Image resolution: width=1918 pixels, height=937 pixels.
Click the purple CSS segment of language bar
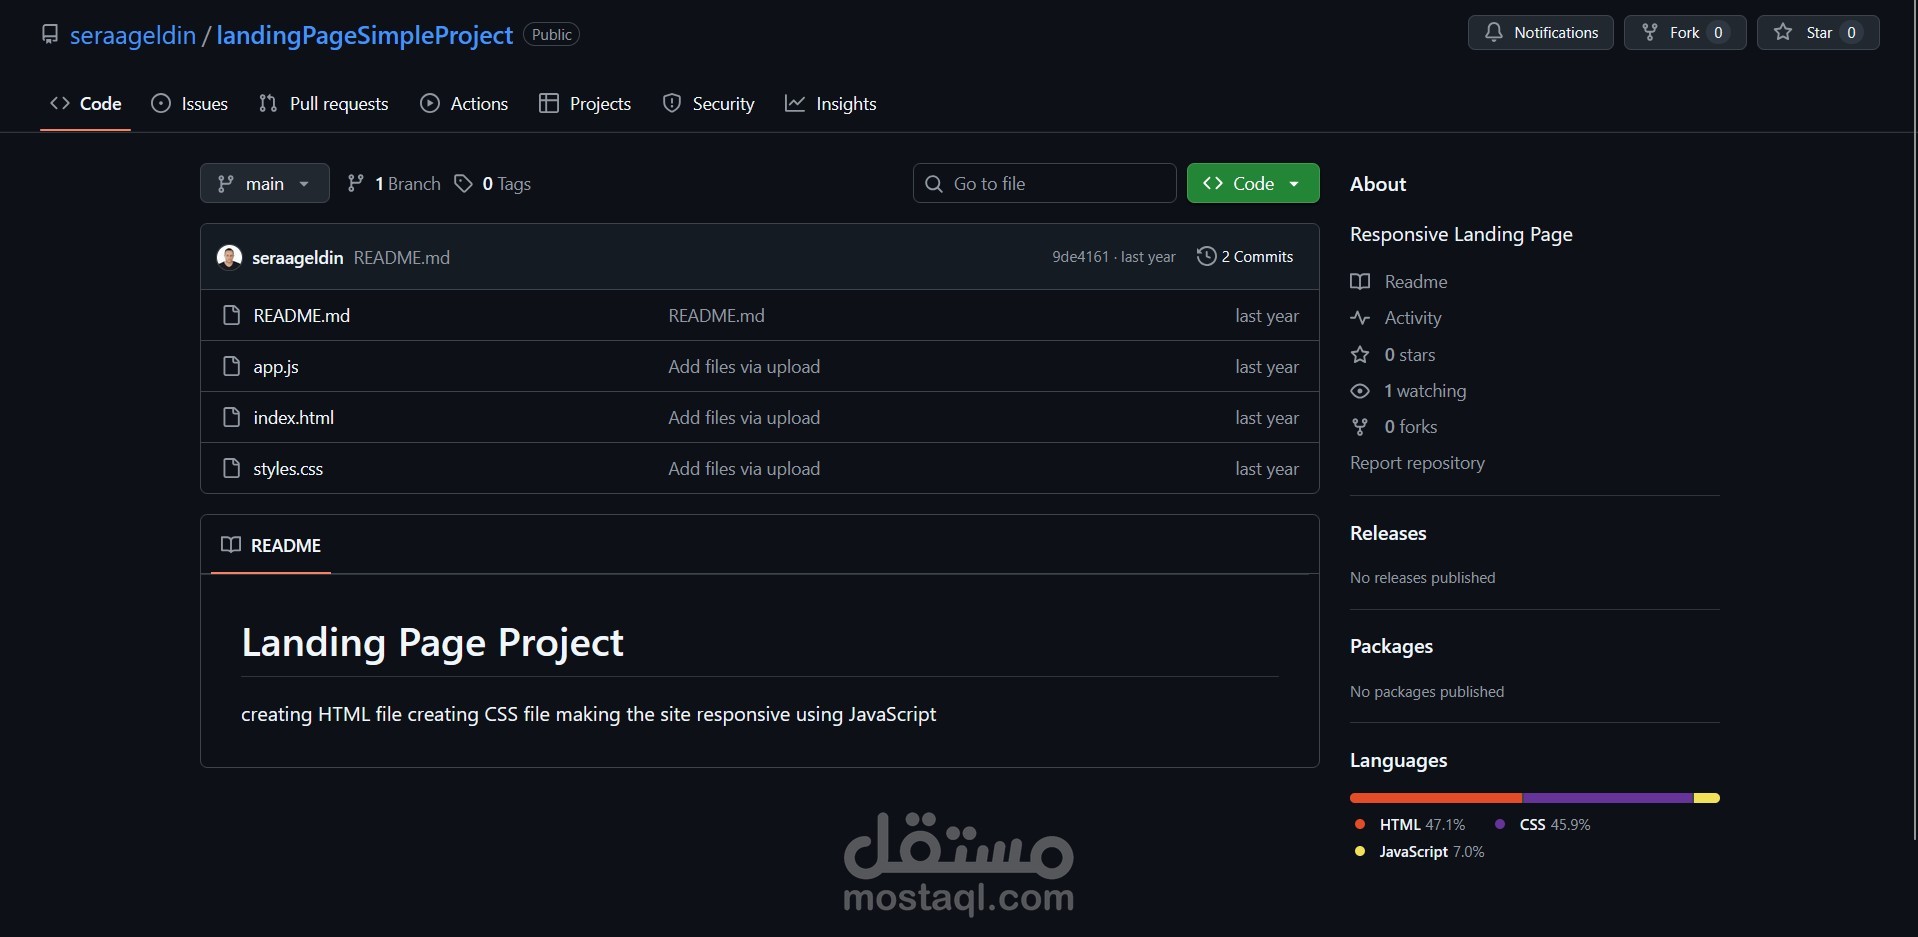click(1608, 798)
